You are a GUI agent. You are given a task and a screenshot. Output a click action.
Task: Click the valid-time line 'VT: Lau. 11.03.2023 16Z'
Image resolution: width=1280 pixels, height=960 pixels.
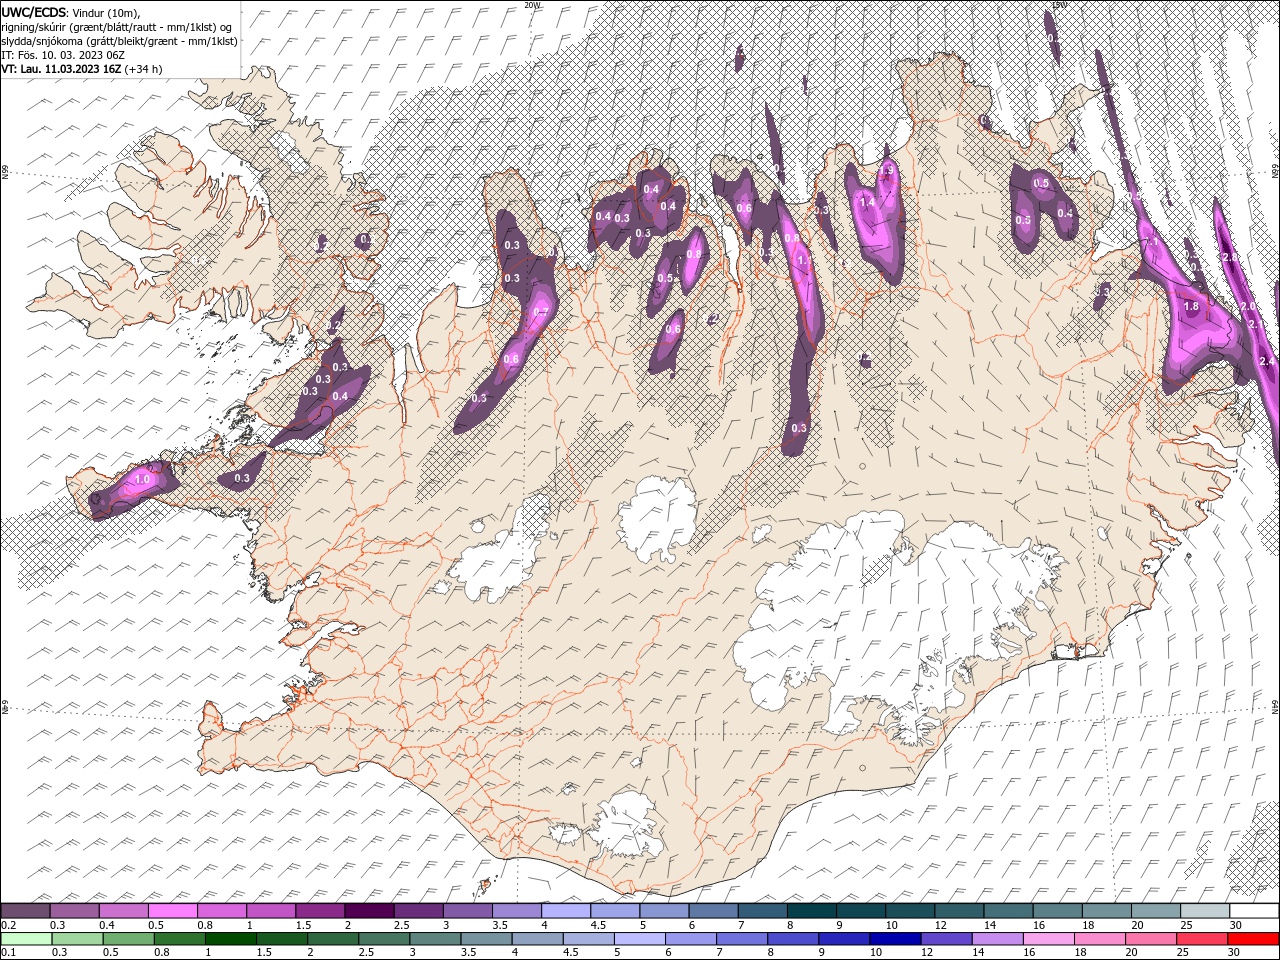click(x=62, y=69)
